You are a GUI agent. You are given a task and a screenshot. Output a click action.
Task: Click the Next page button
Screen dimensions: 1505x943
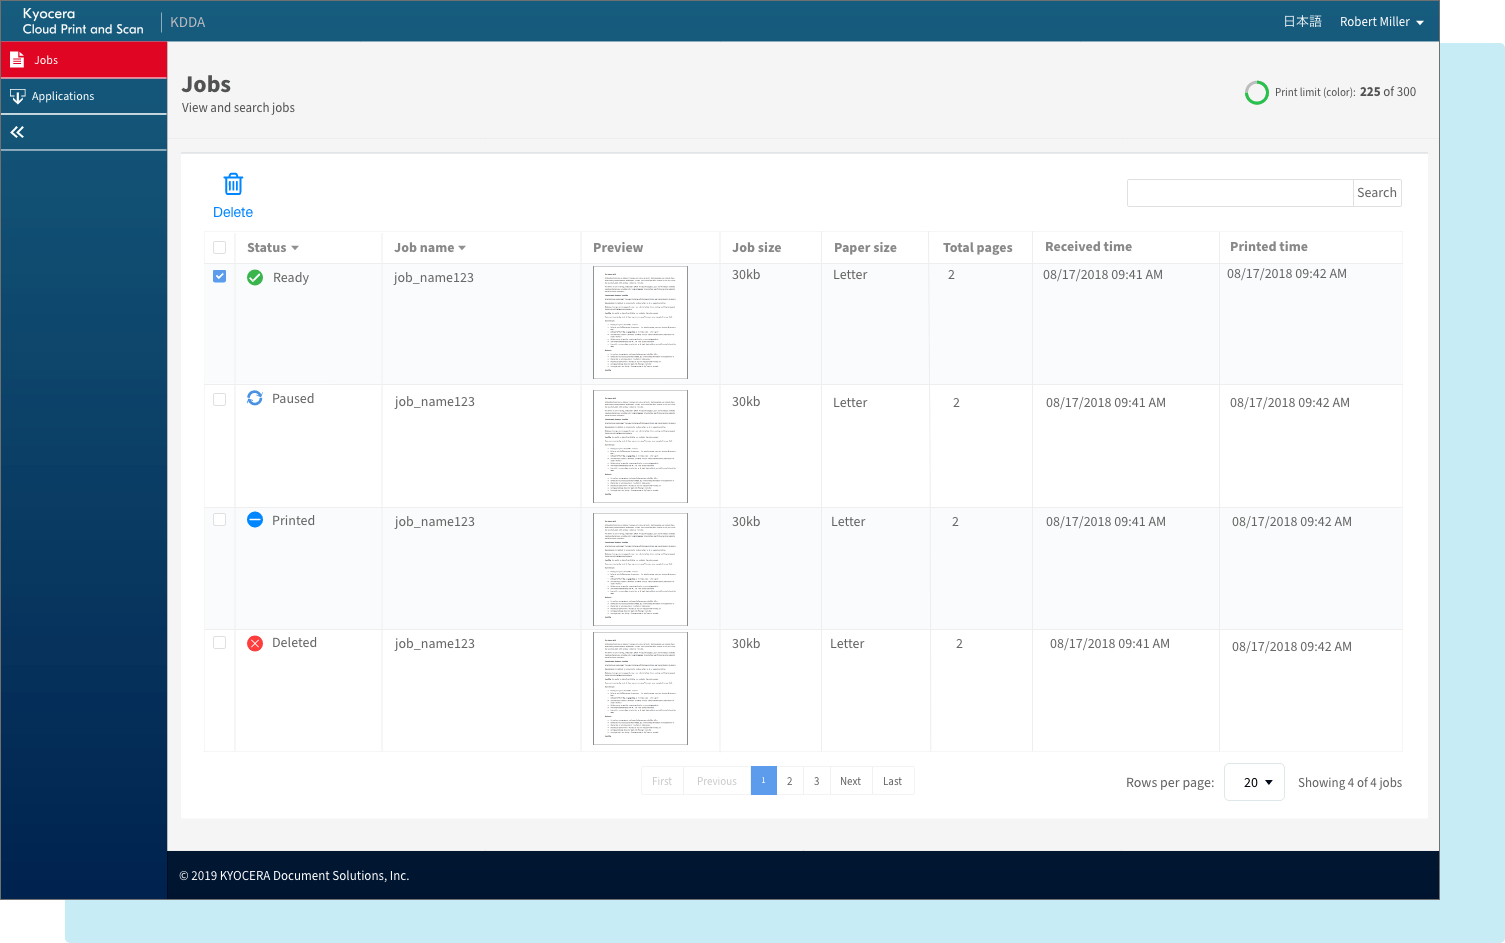[x=851, y=781]
